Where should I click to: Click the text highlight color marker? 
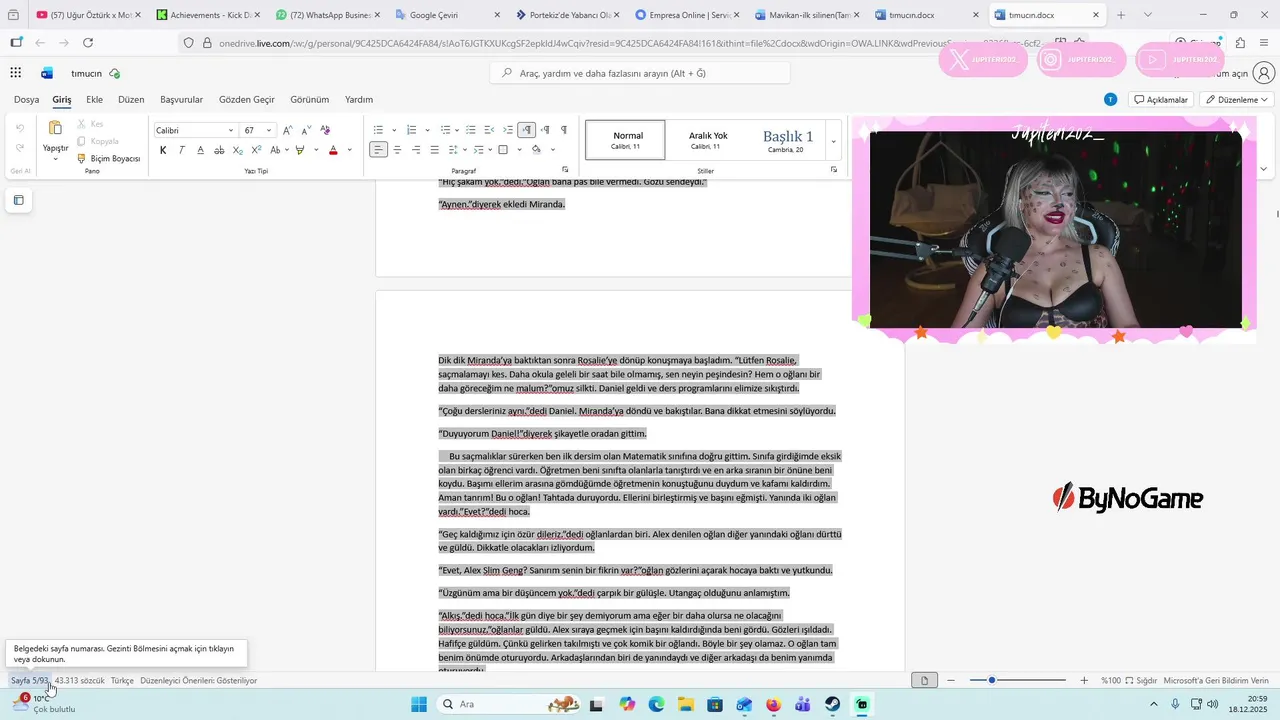click(299, 150)
